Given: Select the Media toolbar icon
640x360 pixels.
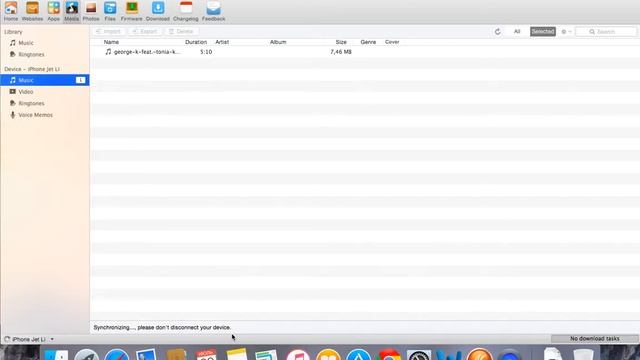Looking at the screenshot, I should coord(71,11).
